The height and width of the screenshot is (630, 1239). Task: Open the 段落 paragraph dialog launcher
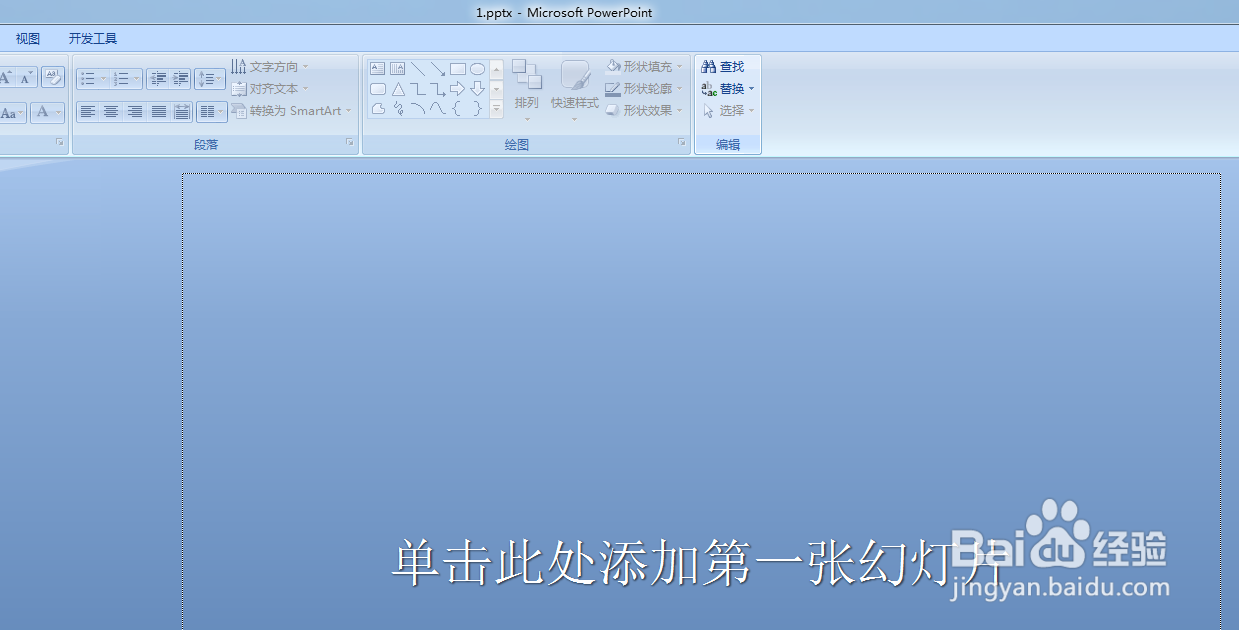tap(350, 143)
